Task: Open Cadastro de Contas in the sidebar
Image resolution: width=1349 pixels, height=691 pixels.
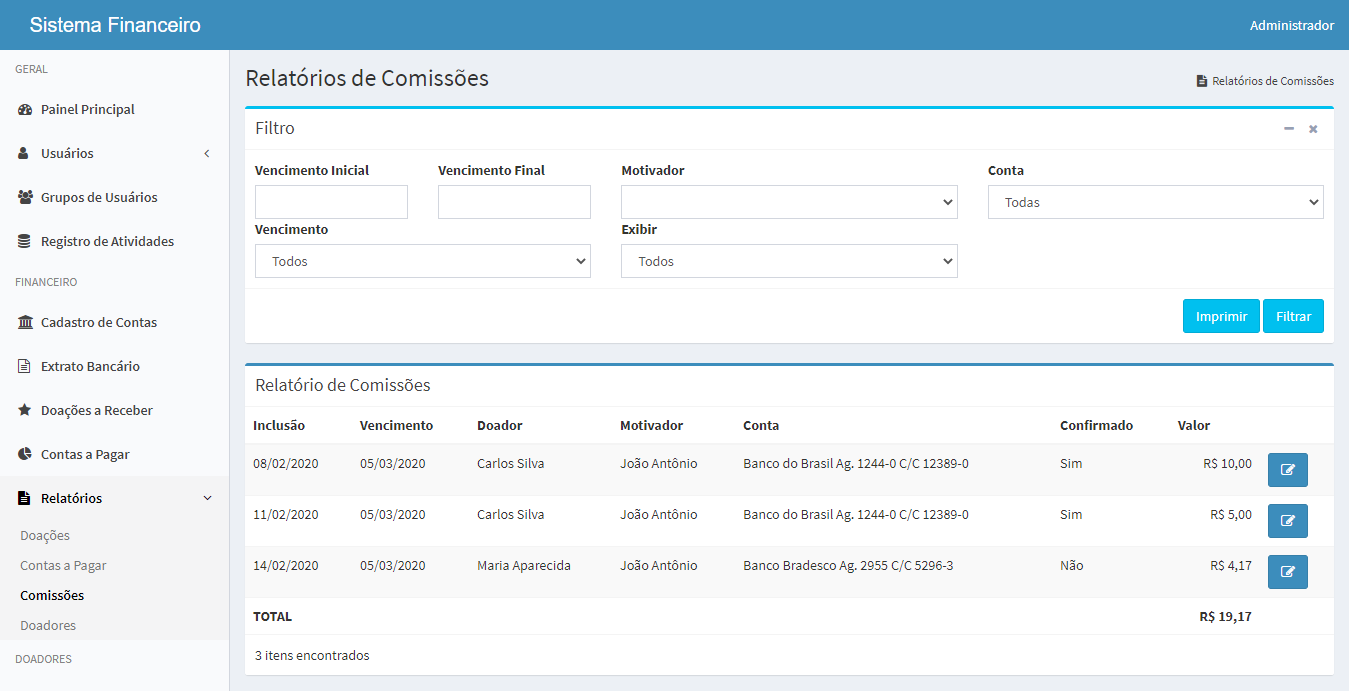Action: tap(98, 323)
